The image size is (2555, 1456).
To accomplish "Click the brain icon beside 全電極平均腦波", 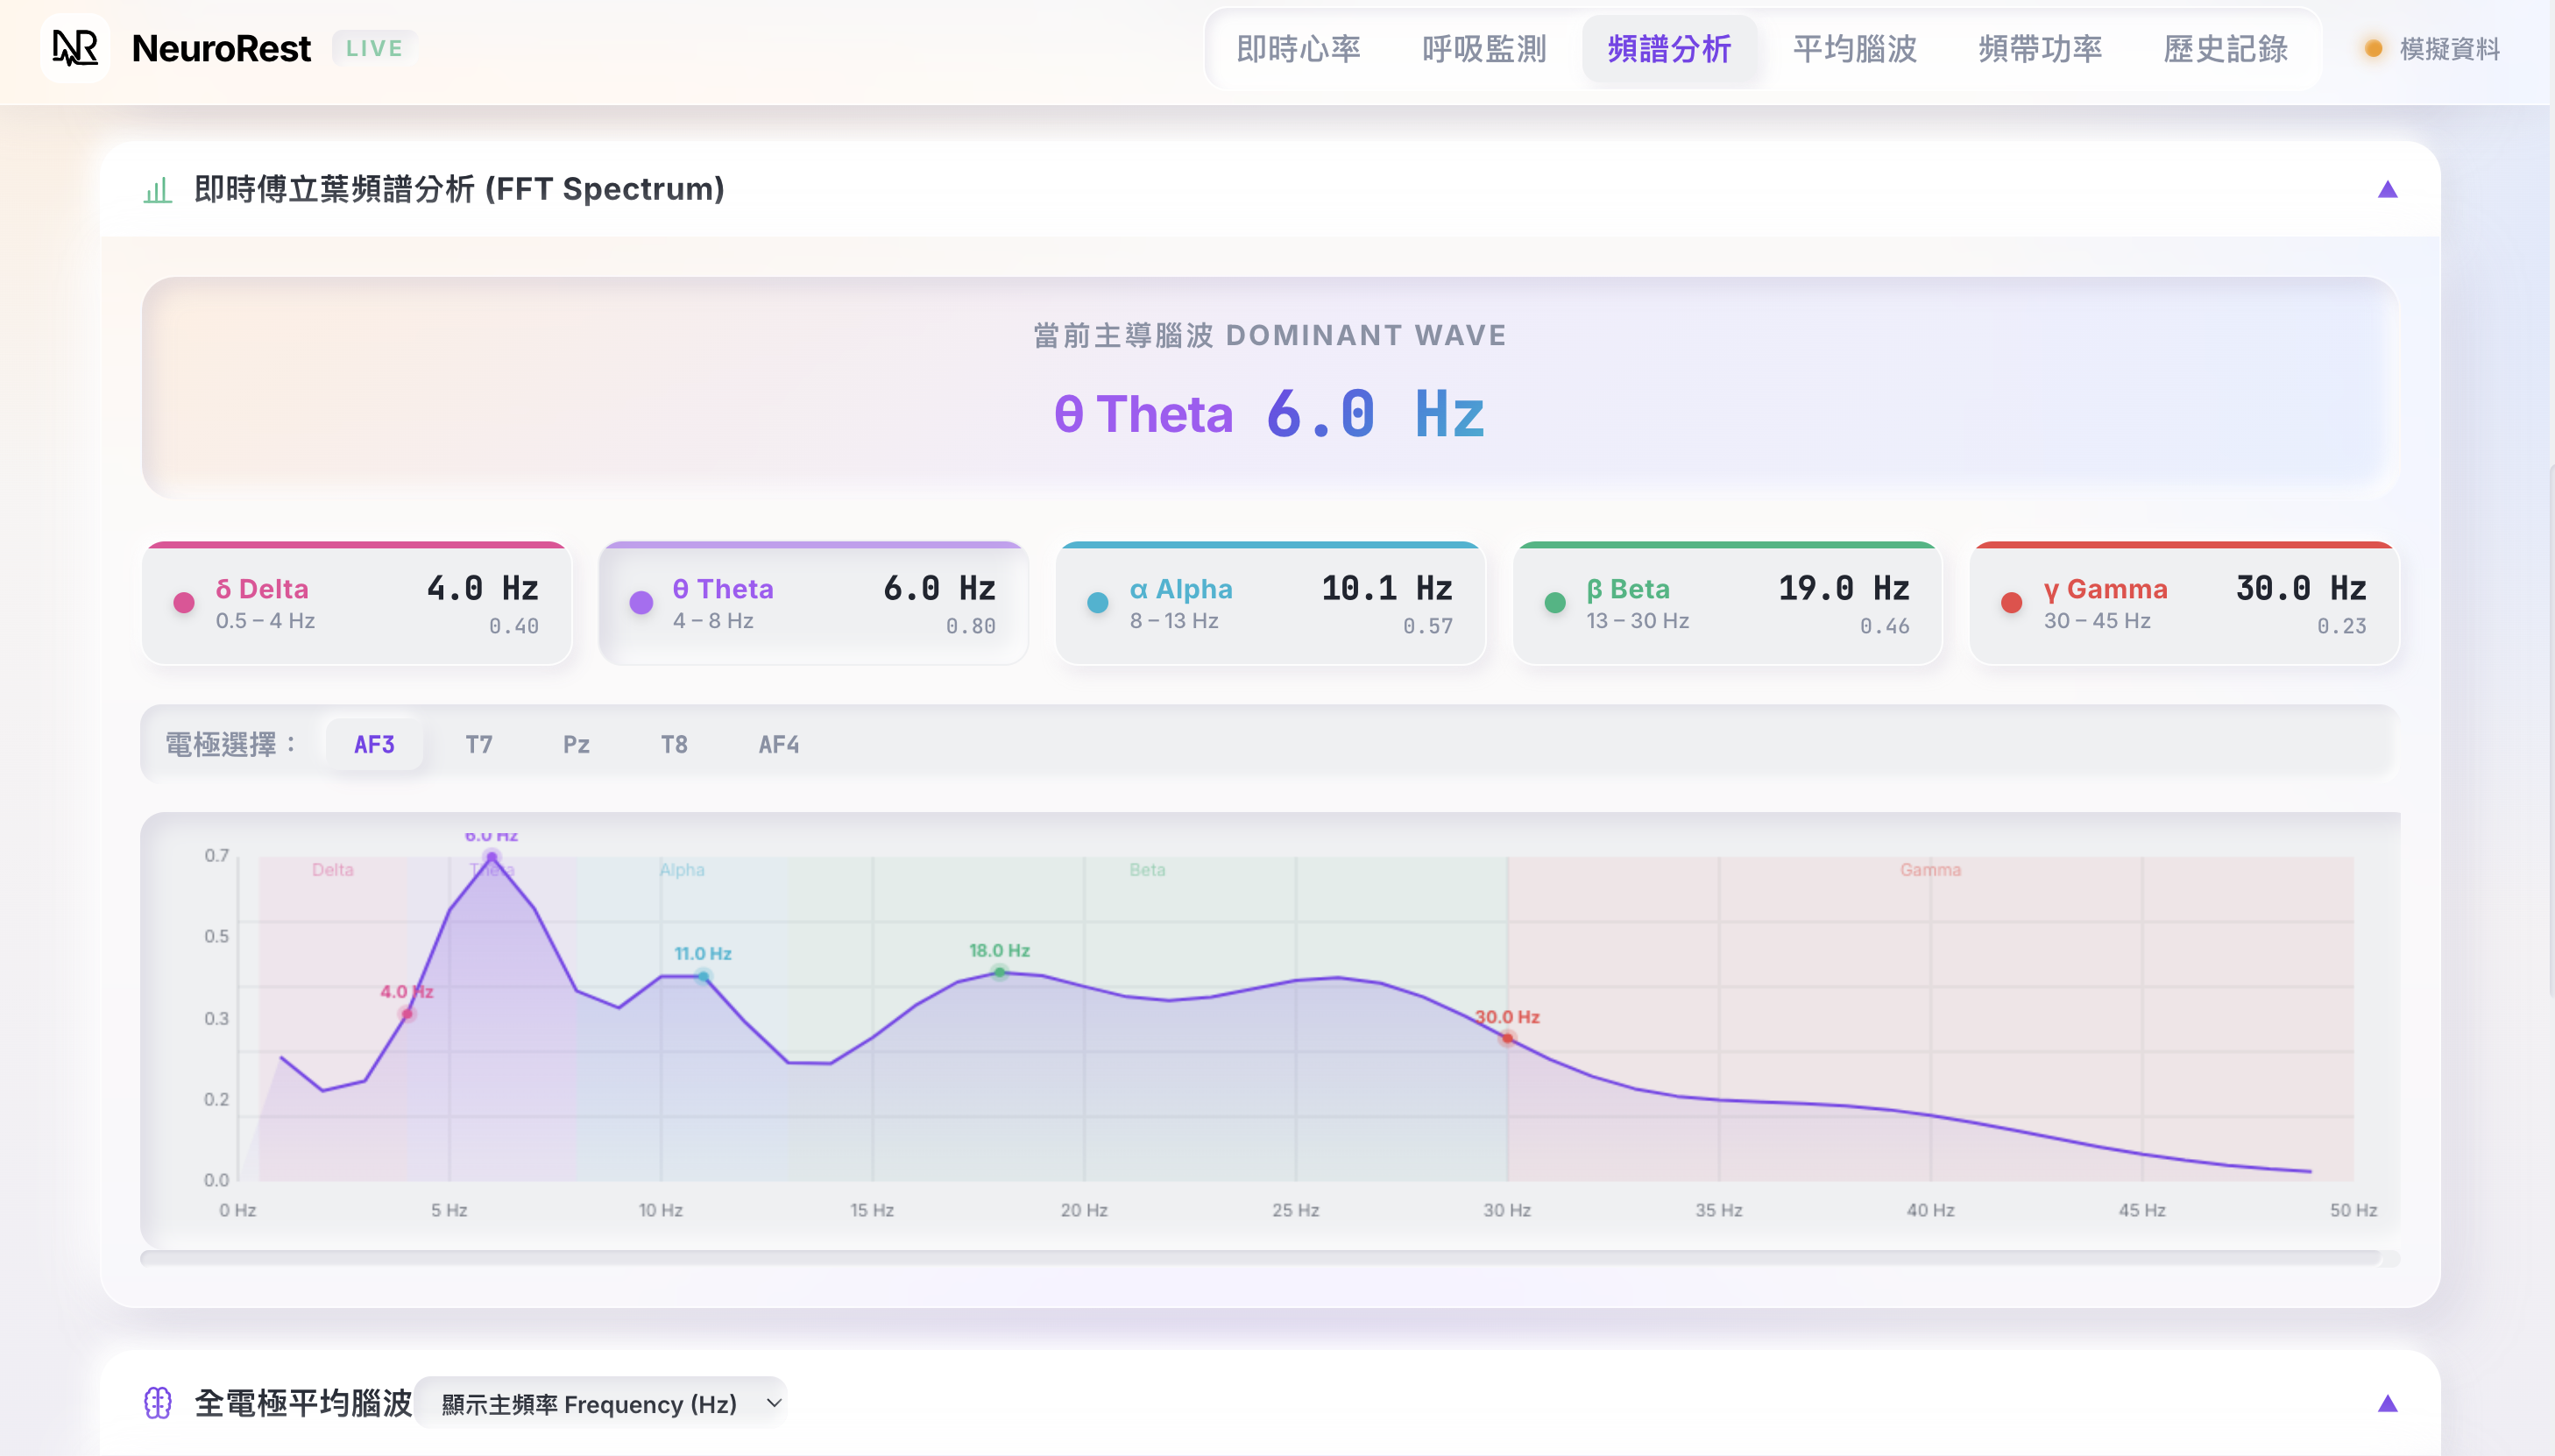I will 158,1402.
